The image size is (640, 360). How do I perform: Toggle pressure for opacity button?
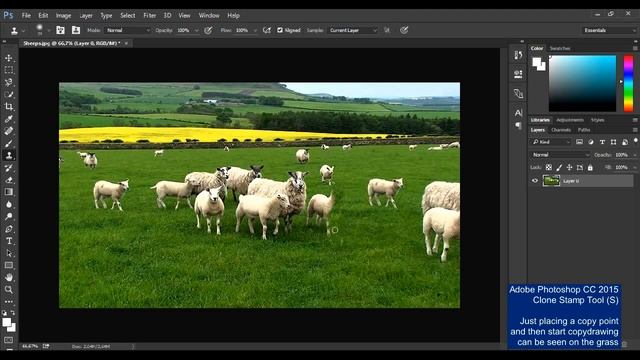[208, 30]
